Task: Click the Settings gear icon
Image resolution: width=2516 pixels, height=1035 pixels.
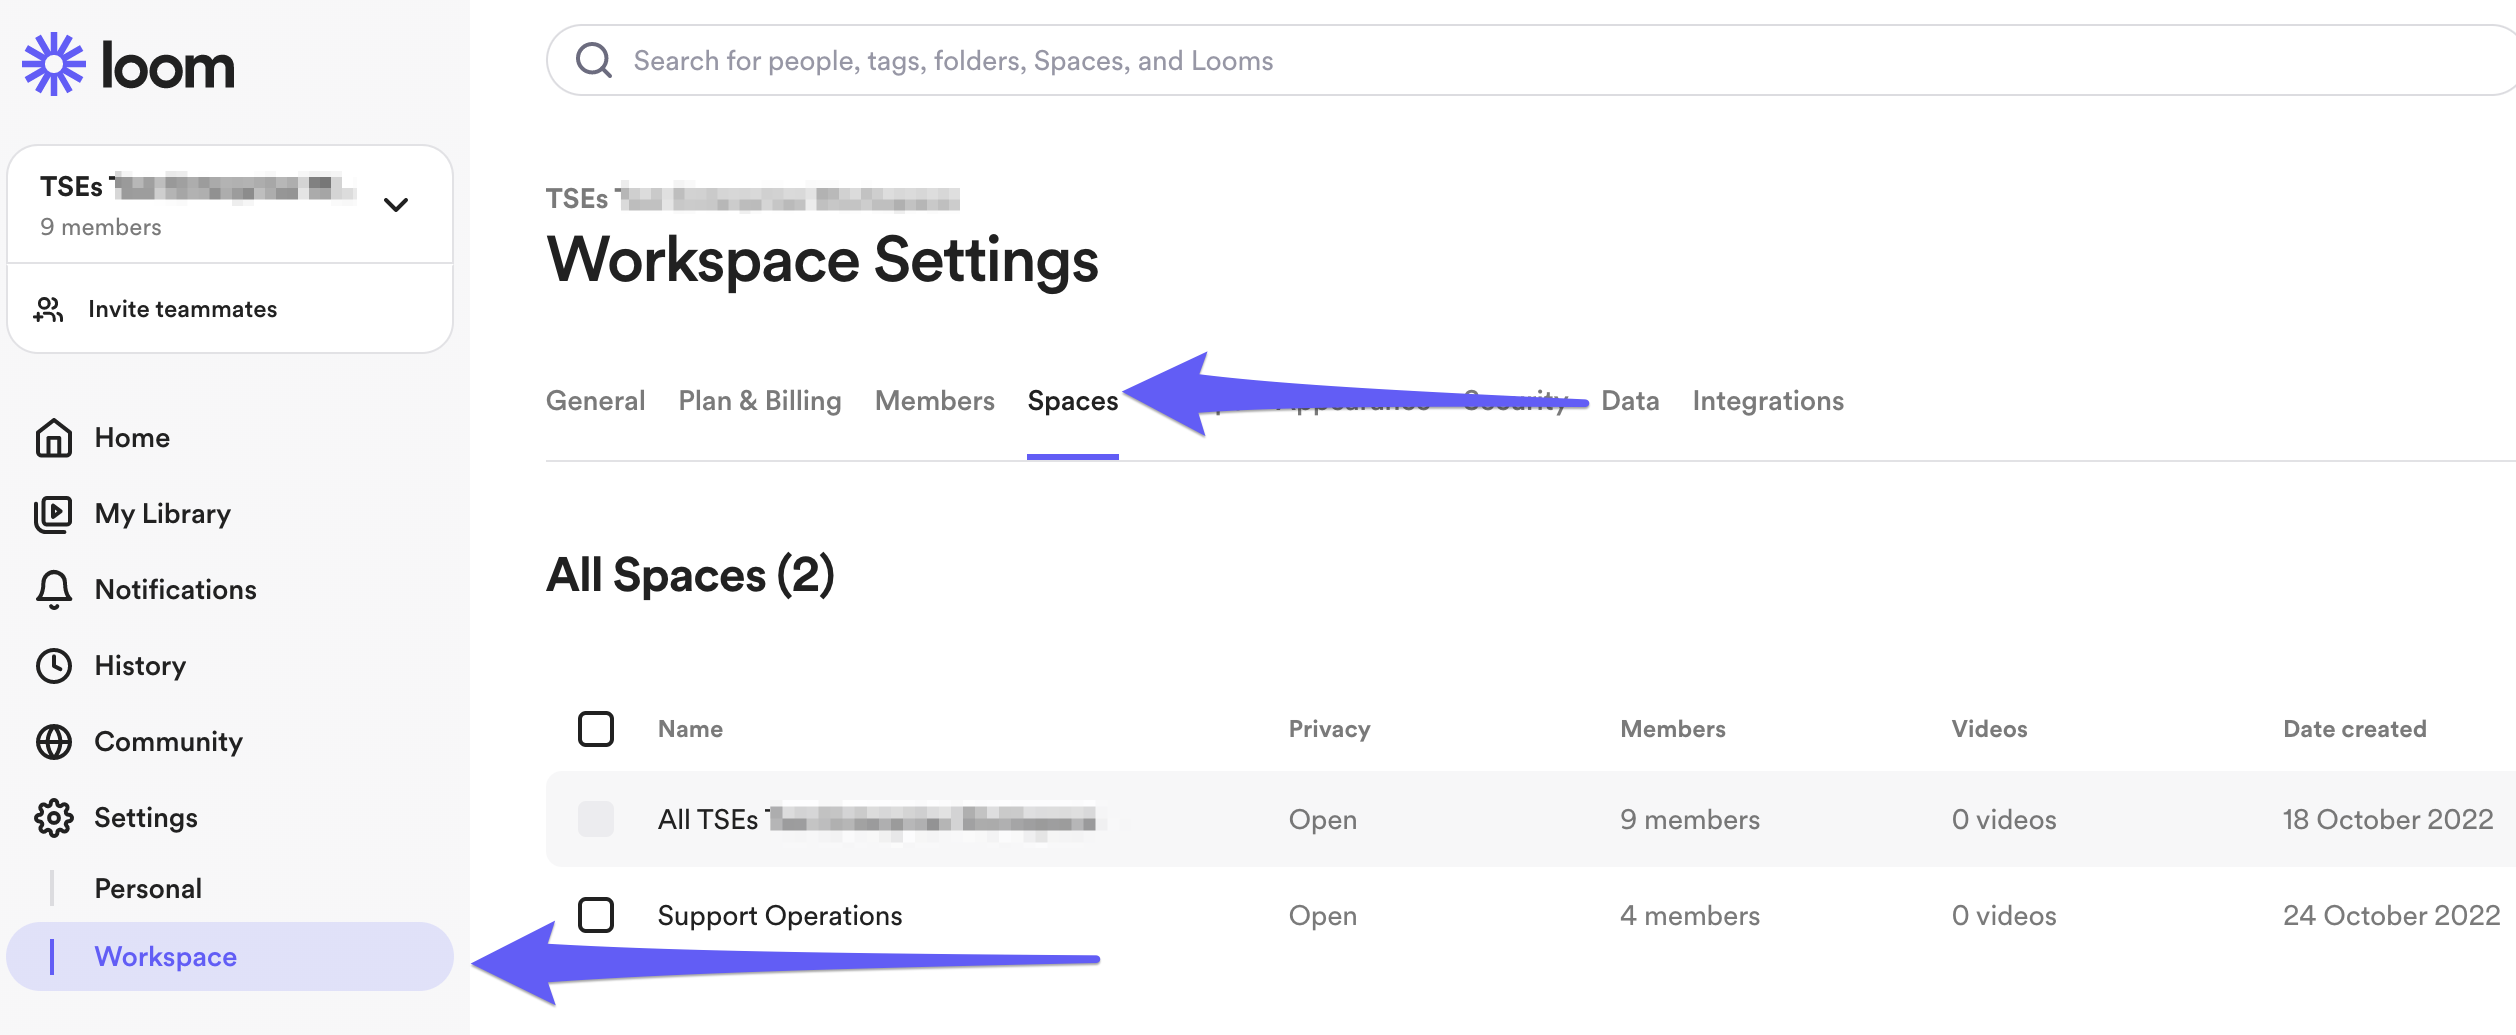Action: (x=54, y=818)
